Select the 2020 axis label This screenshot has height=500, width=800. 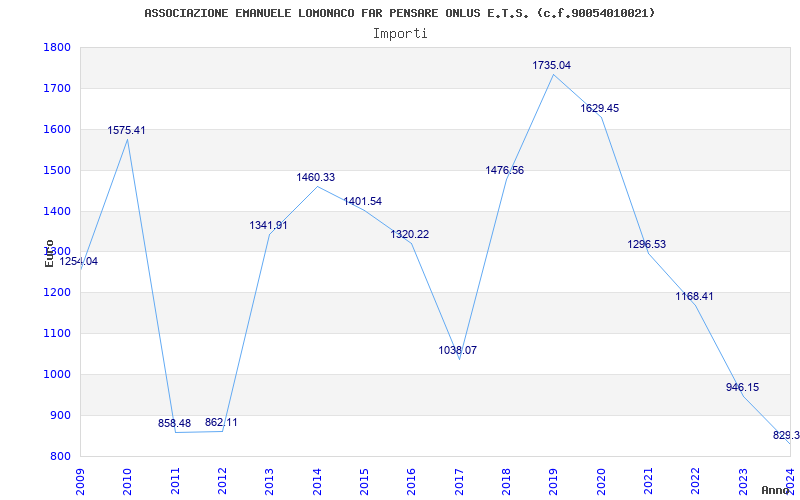point(601,481)
